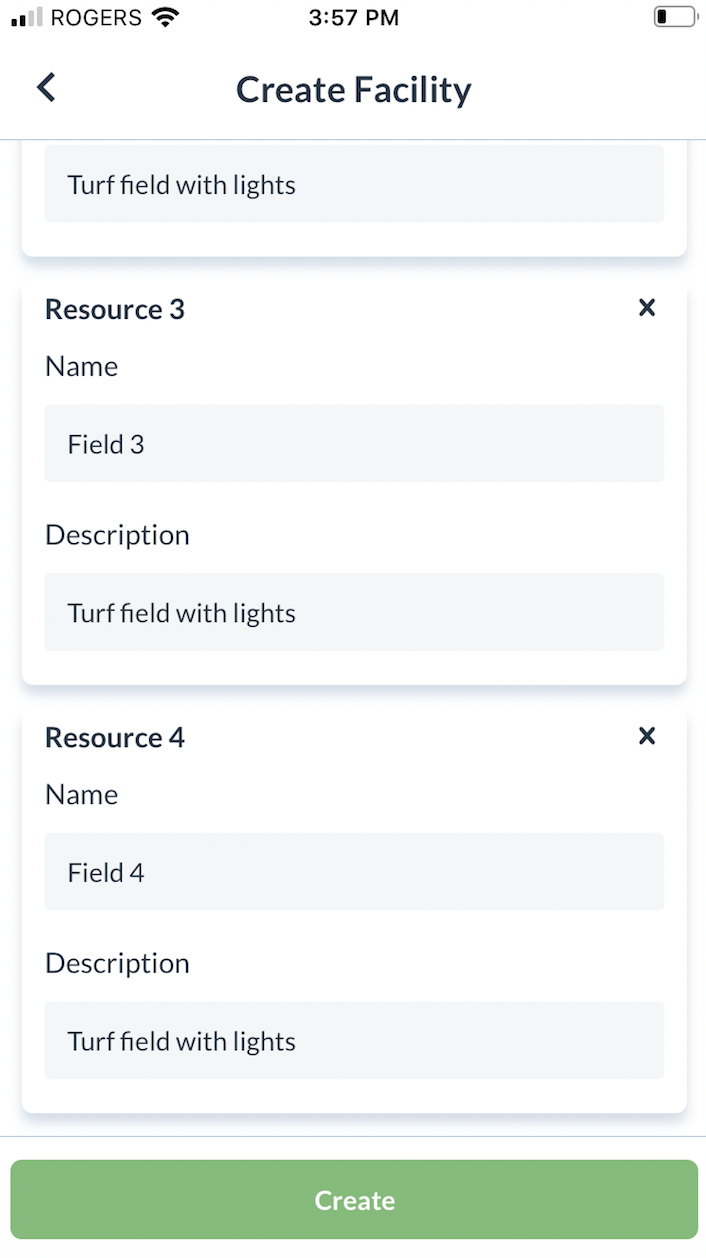Tap the battery icon in status bar

(675, 17)
